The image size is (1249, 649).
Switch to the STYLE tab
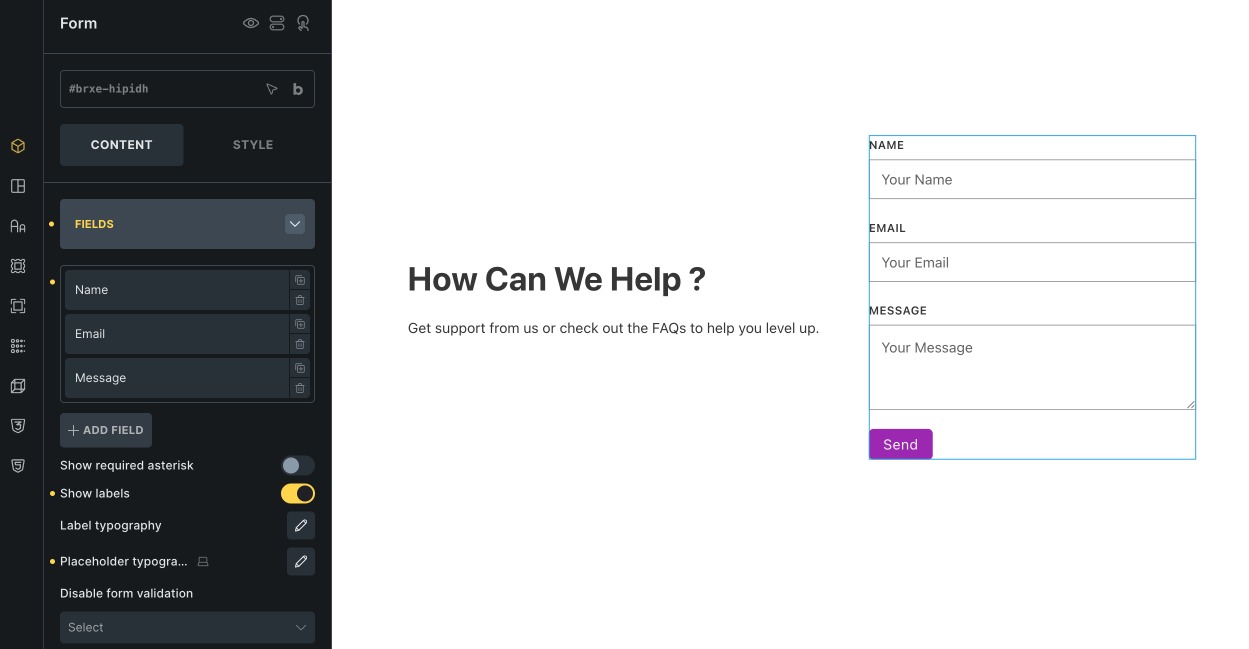point(252,144)
